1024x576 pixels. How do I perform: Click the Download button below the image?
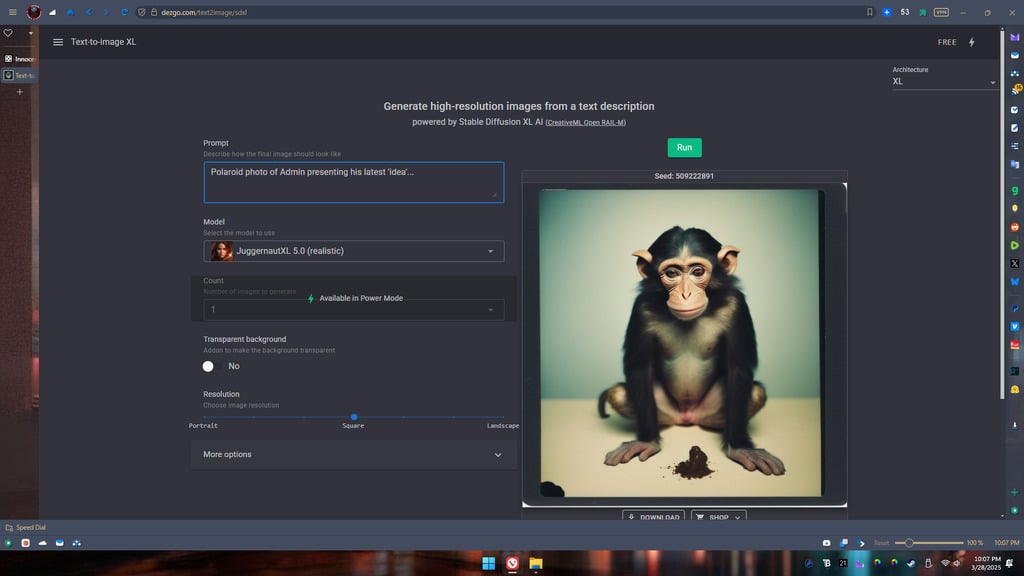(x=653, y=517)
